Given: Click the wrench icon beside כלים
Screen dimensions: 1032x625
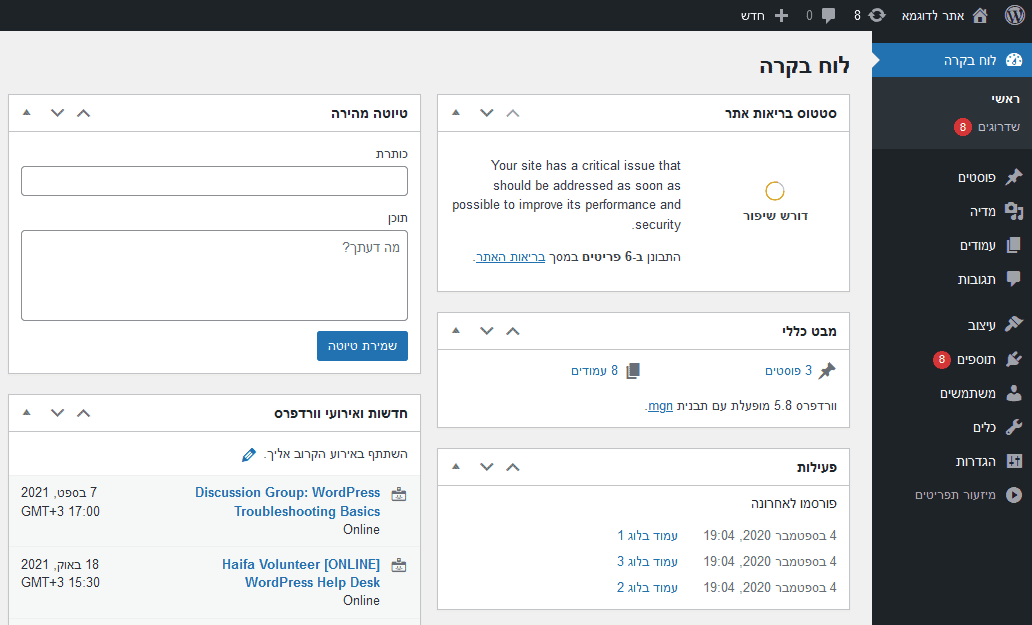Looking at the screenshot, I should click(x=1014, y=427).
